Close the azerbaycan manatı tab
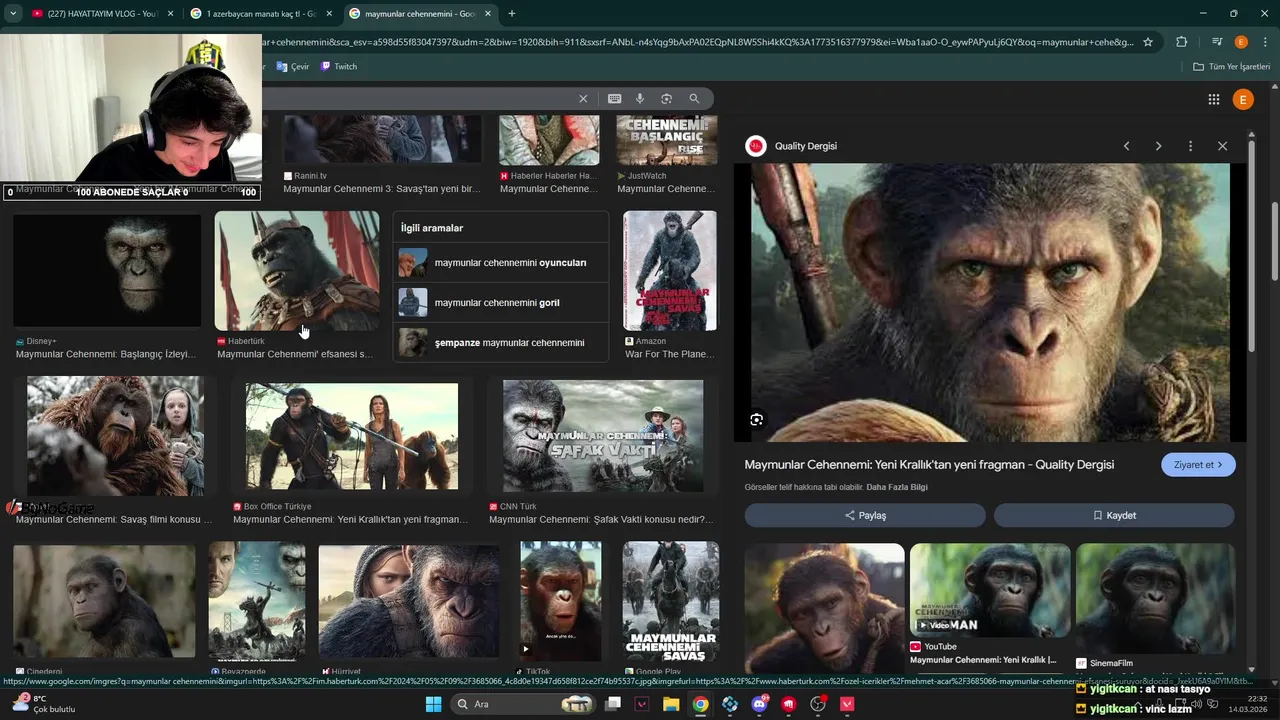 coord(329,14)
